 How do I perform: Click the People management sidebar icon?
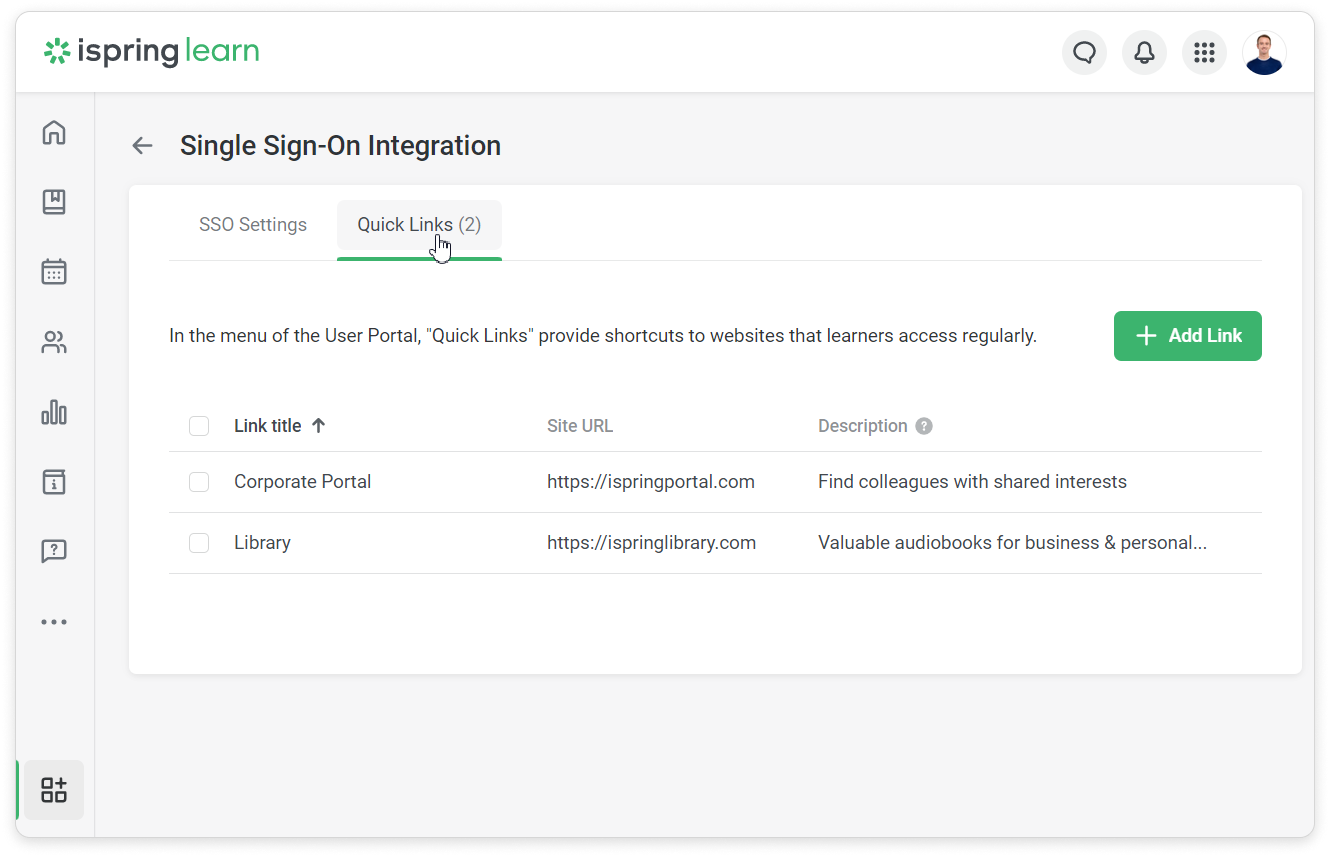coord(54,341)
